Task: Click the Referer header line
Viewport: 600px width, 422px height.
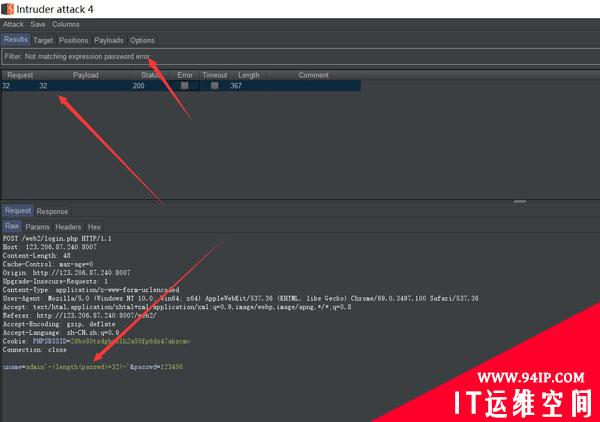Action: [80, 316]
